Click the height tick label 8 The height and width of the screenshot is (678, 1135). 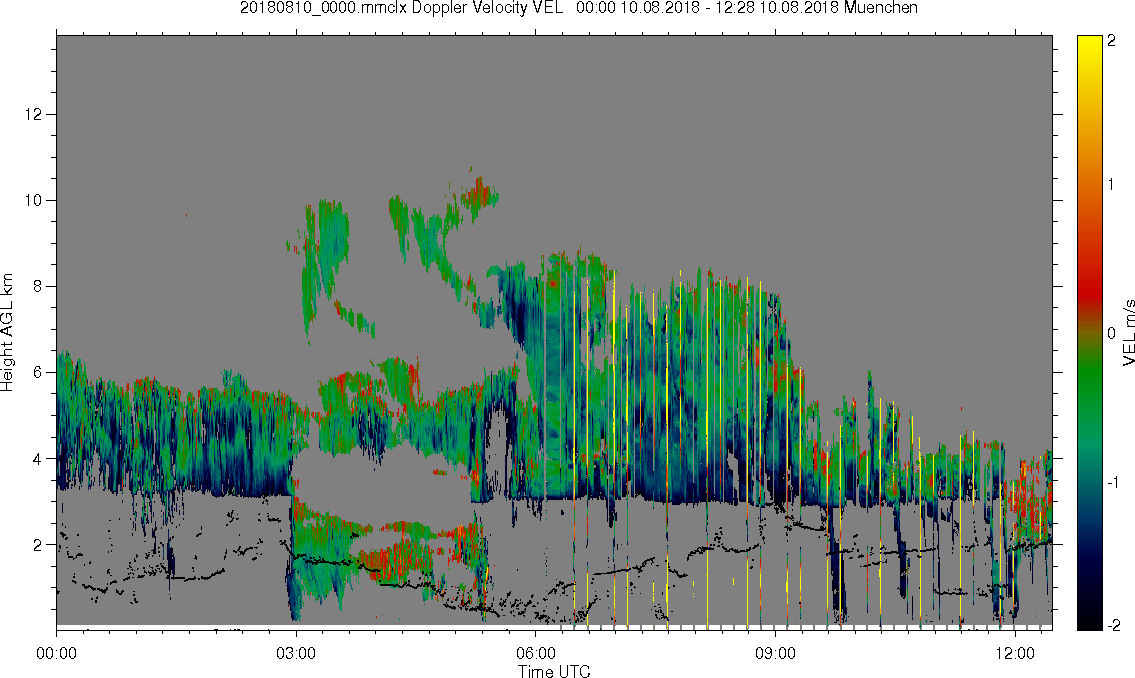[x=37, y=287]
